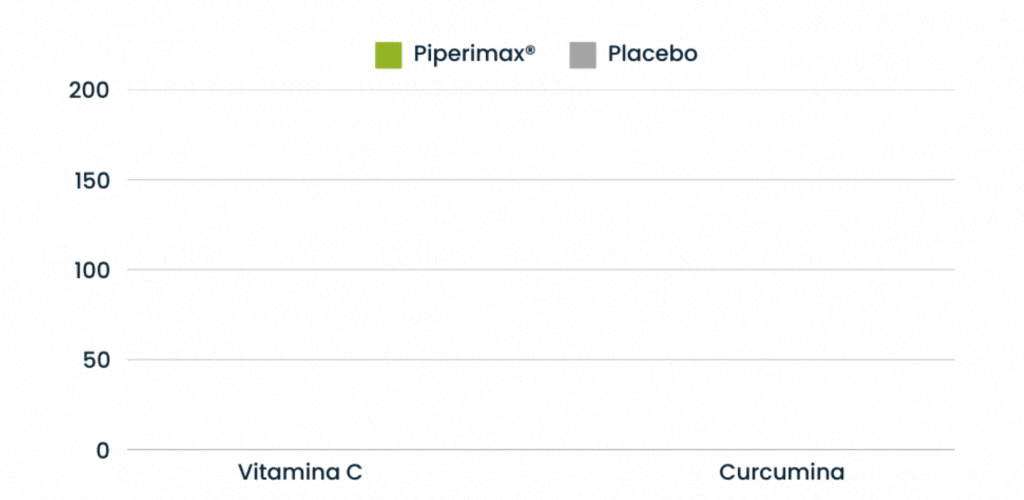Click the gridline at value 150

click(x=540, y=180)
